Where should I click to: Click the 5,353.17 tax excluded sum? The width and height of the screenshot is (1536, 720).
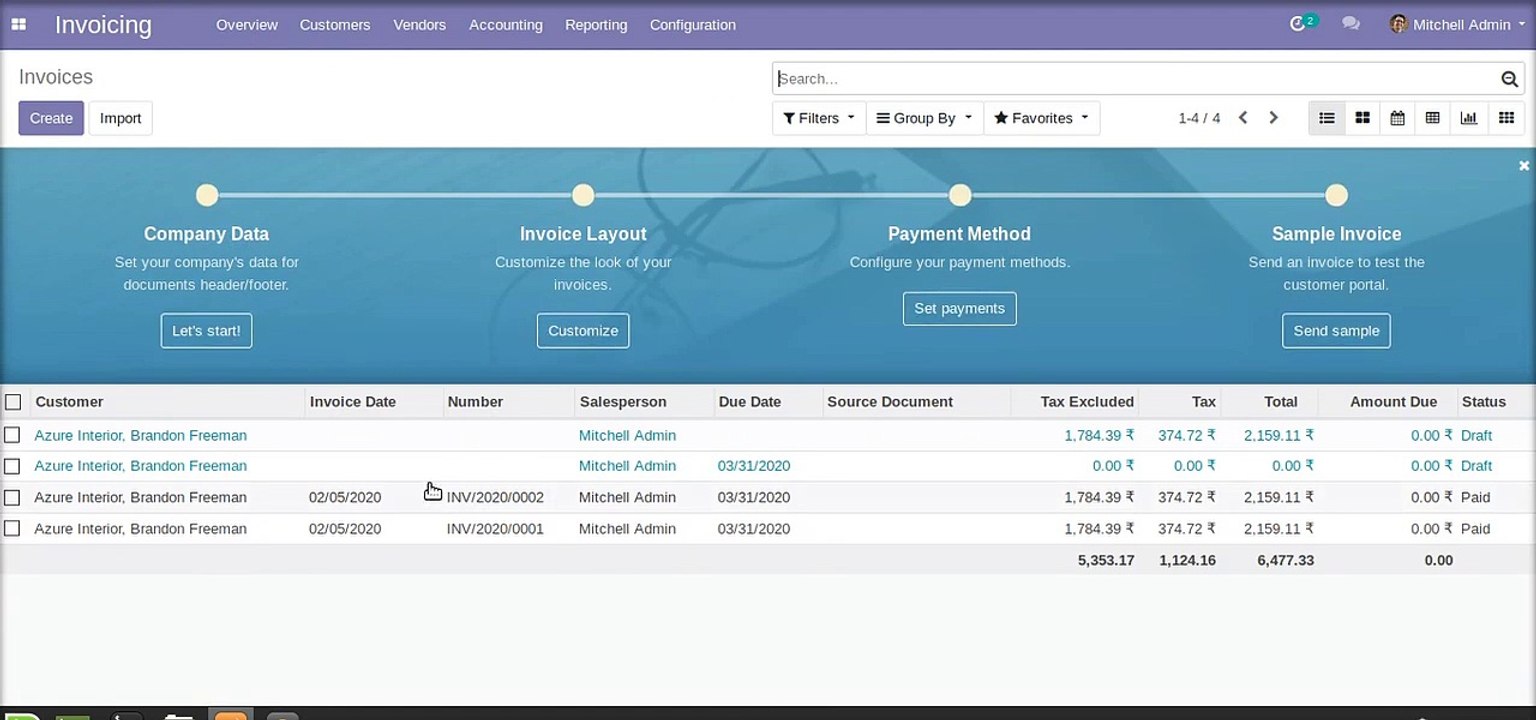1106,560
